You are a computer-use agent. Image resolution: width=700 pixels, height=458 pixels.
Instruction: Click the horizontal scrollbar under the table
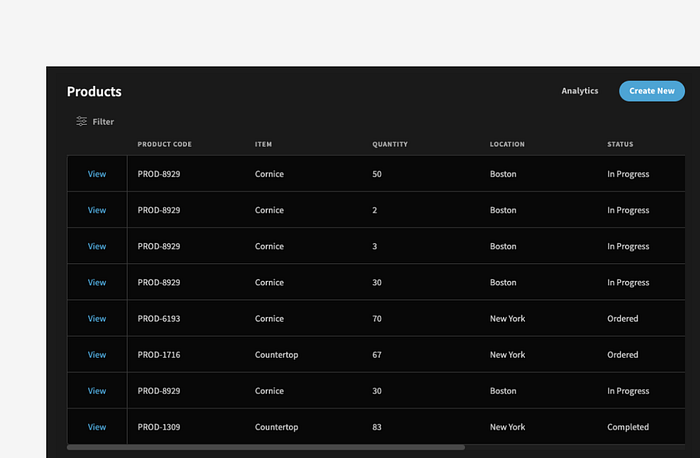266,447
